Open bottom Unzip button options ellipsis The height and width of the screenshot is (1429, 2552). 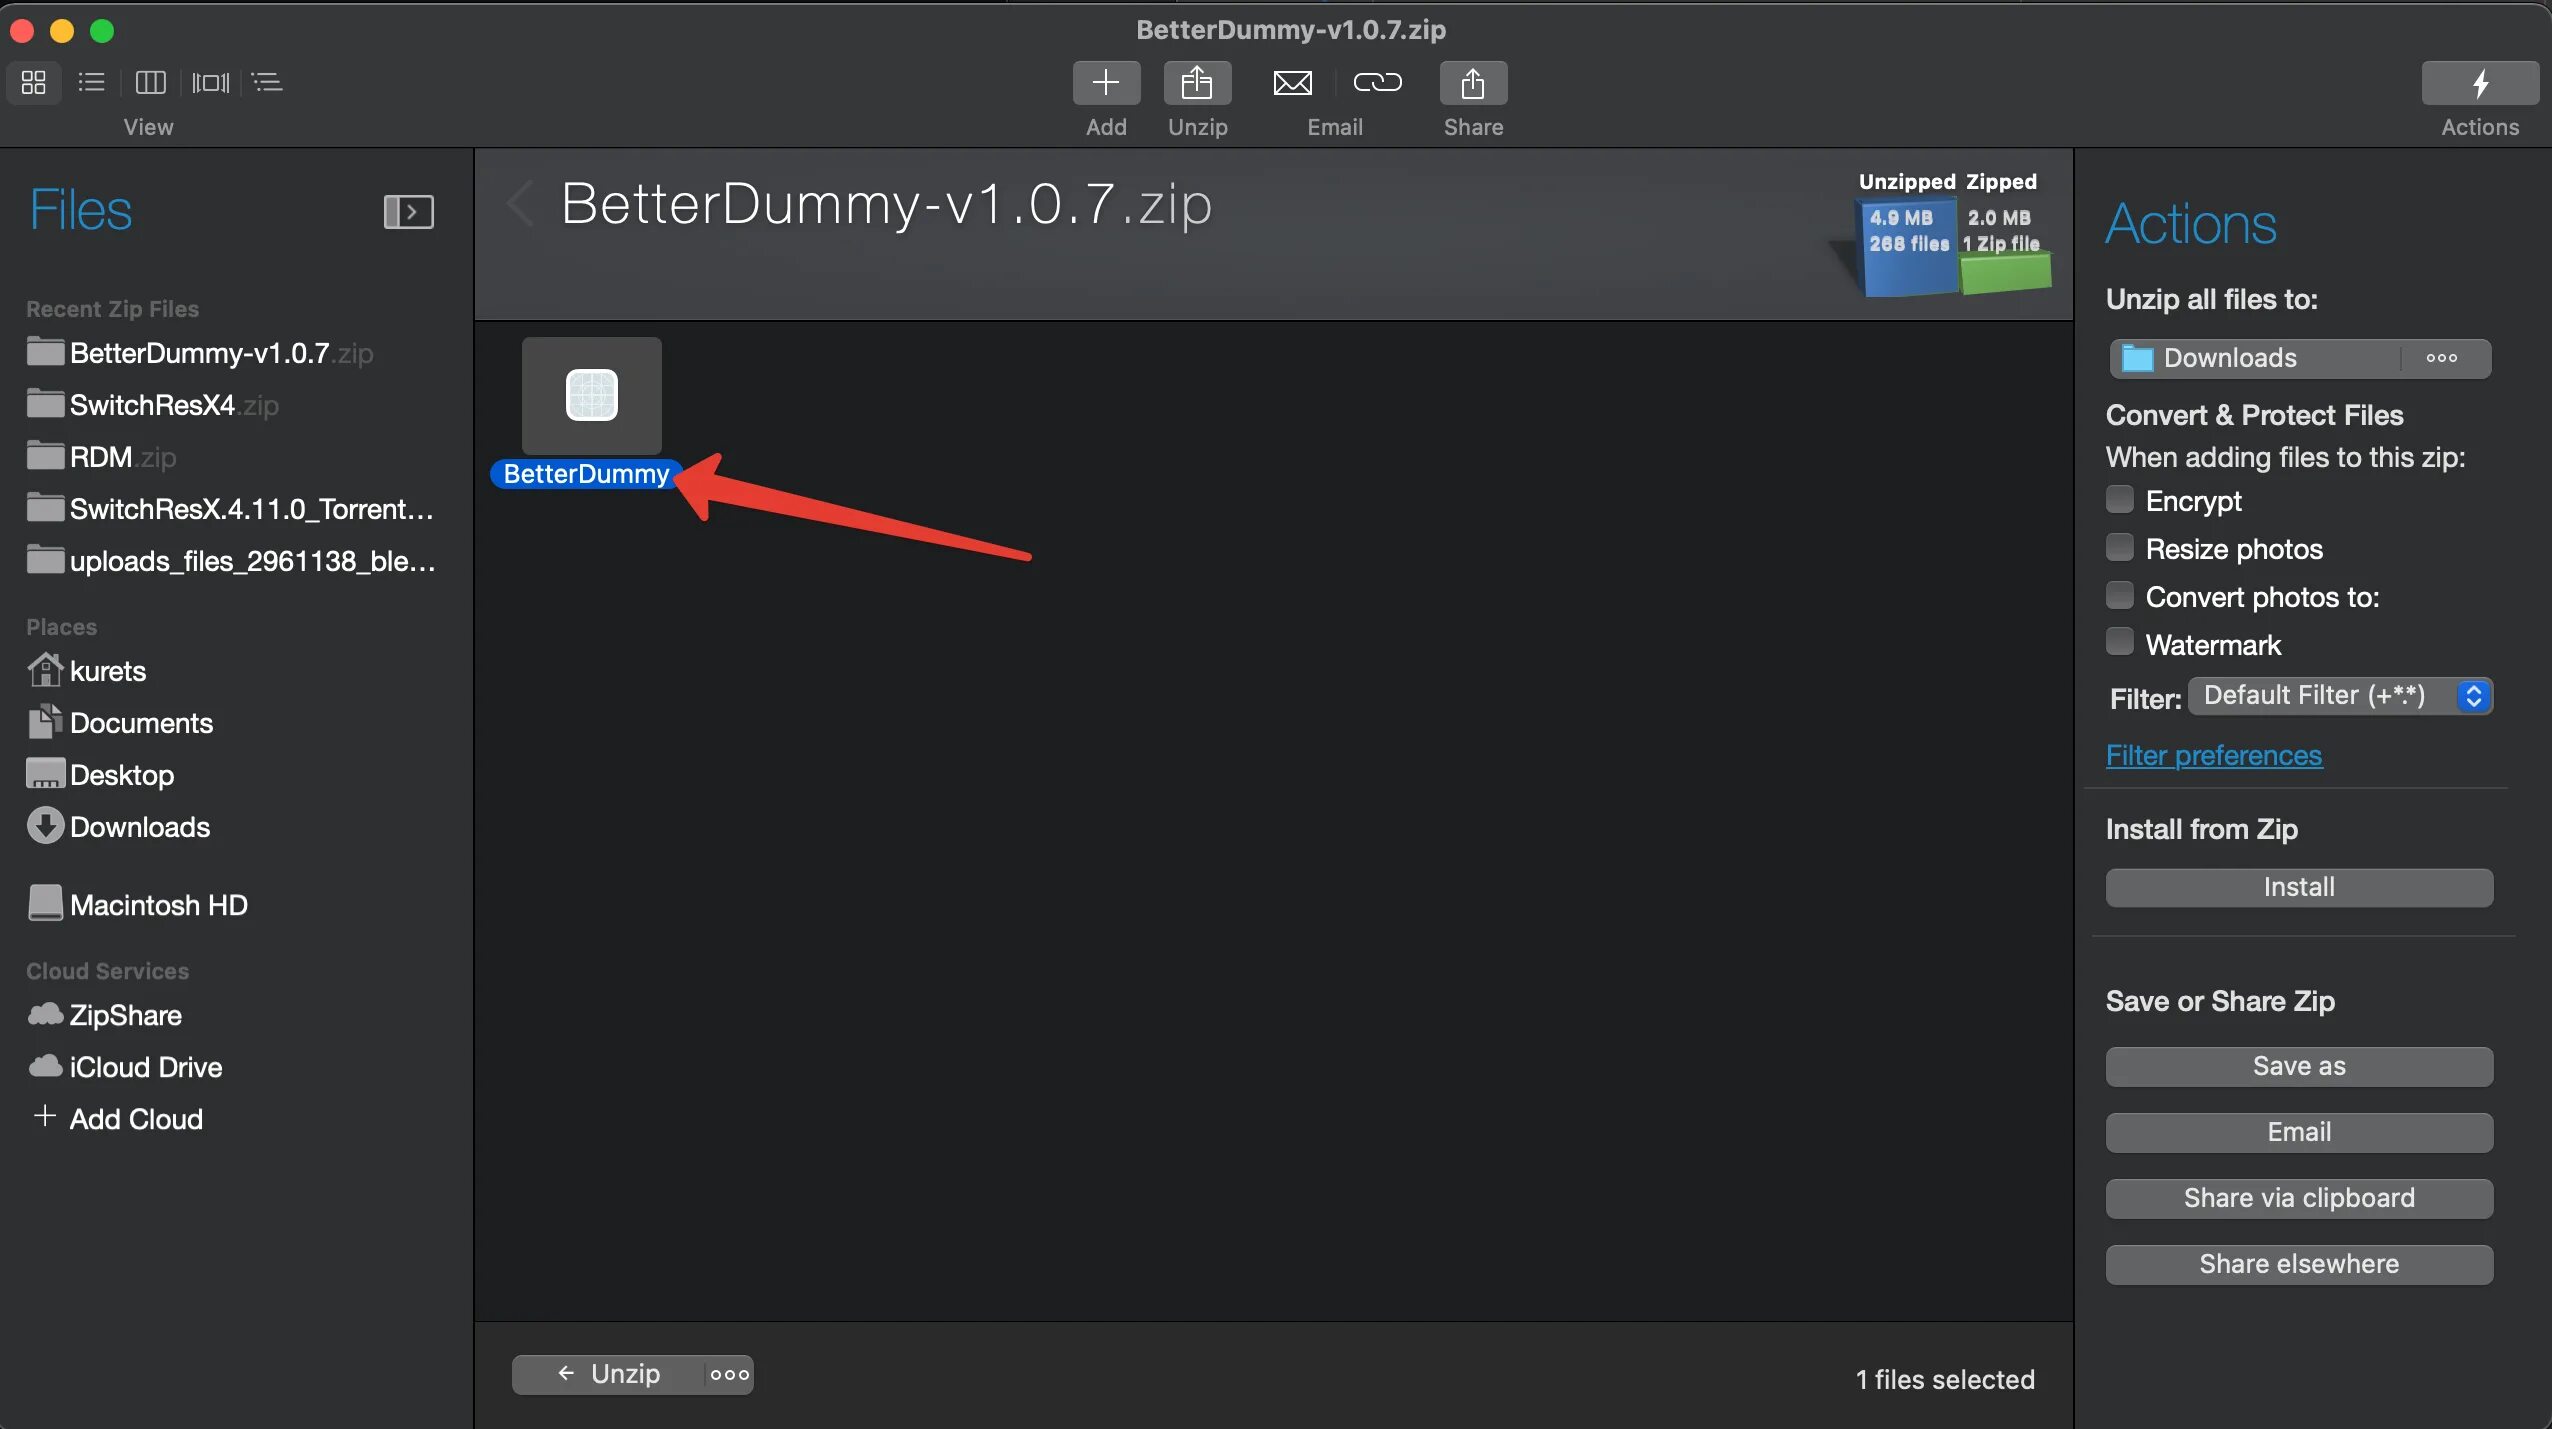pyautogui.click(x=729, y=1375)
